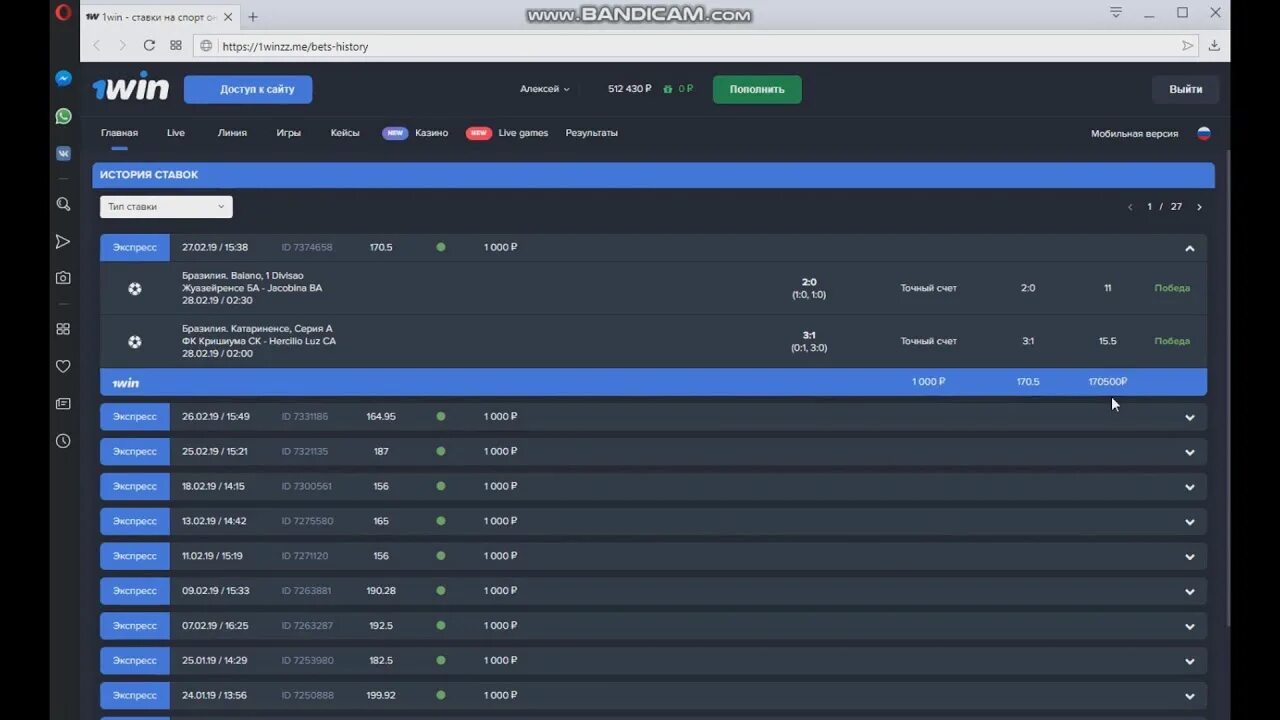This screenshot has width=1280, height=720.
Task: Open the Кейсы section
Action: [345, 133]
